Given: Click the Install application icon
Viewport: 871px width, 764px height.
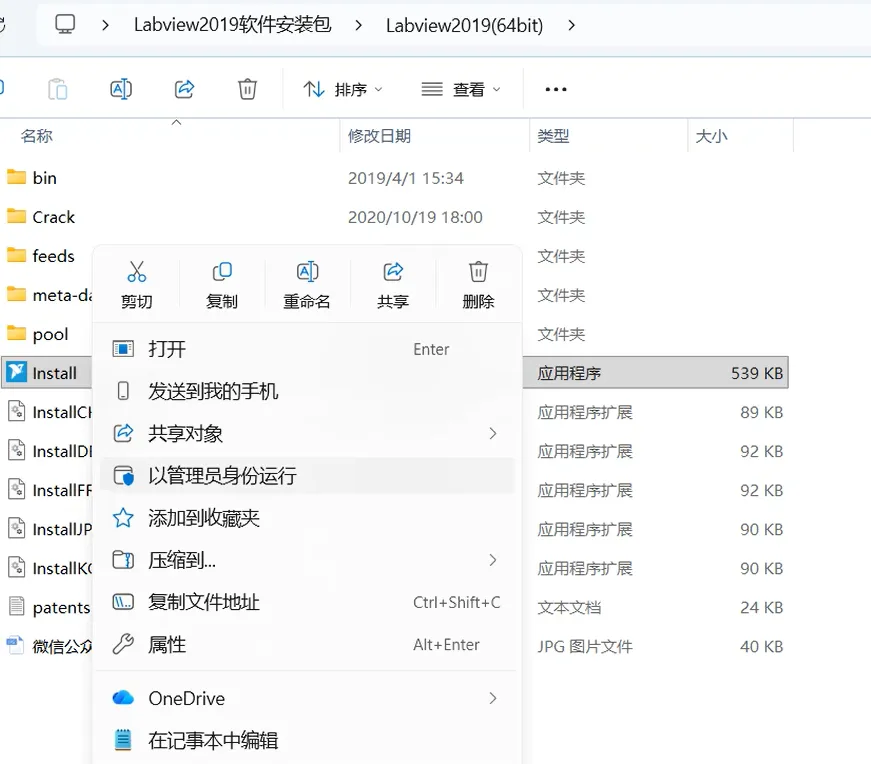Looking at the screenshot, I should click(x=17, y=372).
